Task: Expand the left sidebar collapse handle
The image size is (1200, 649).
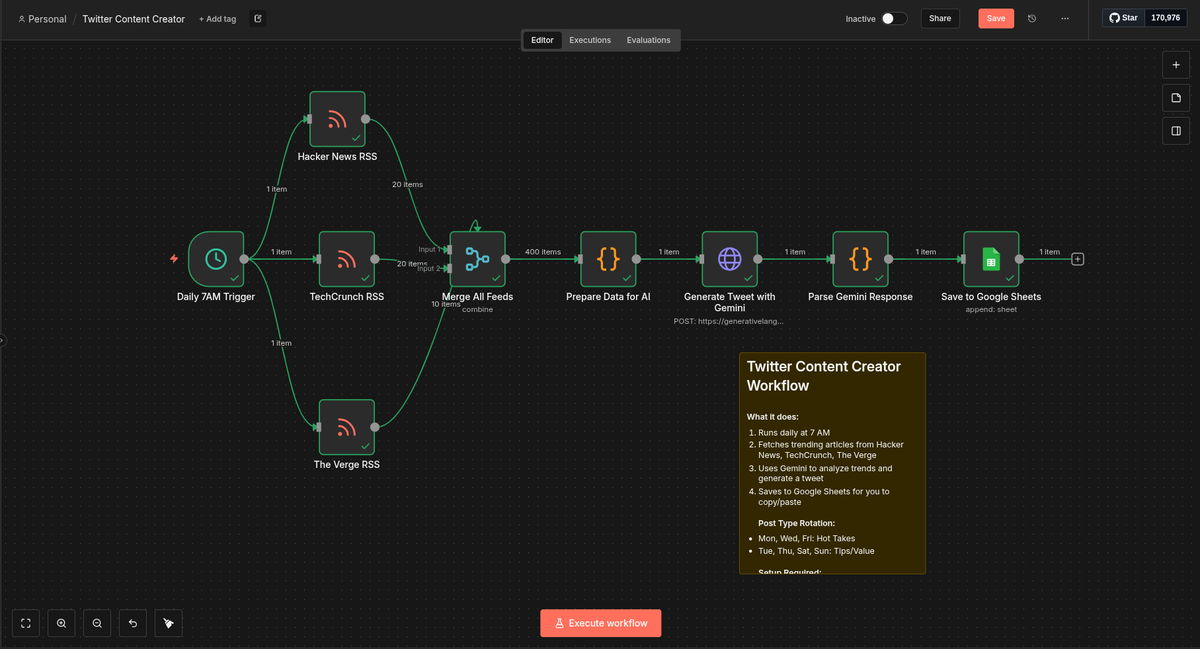Action: point(2,340)
